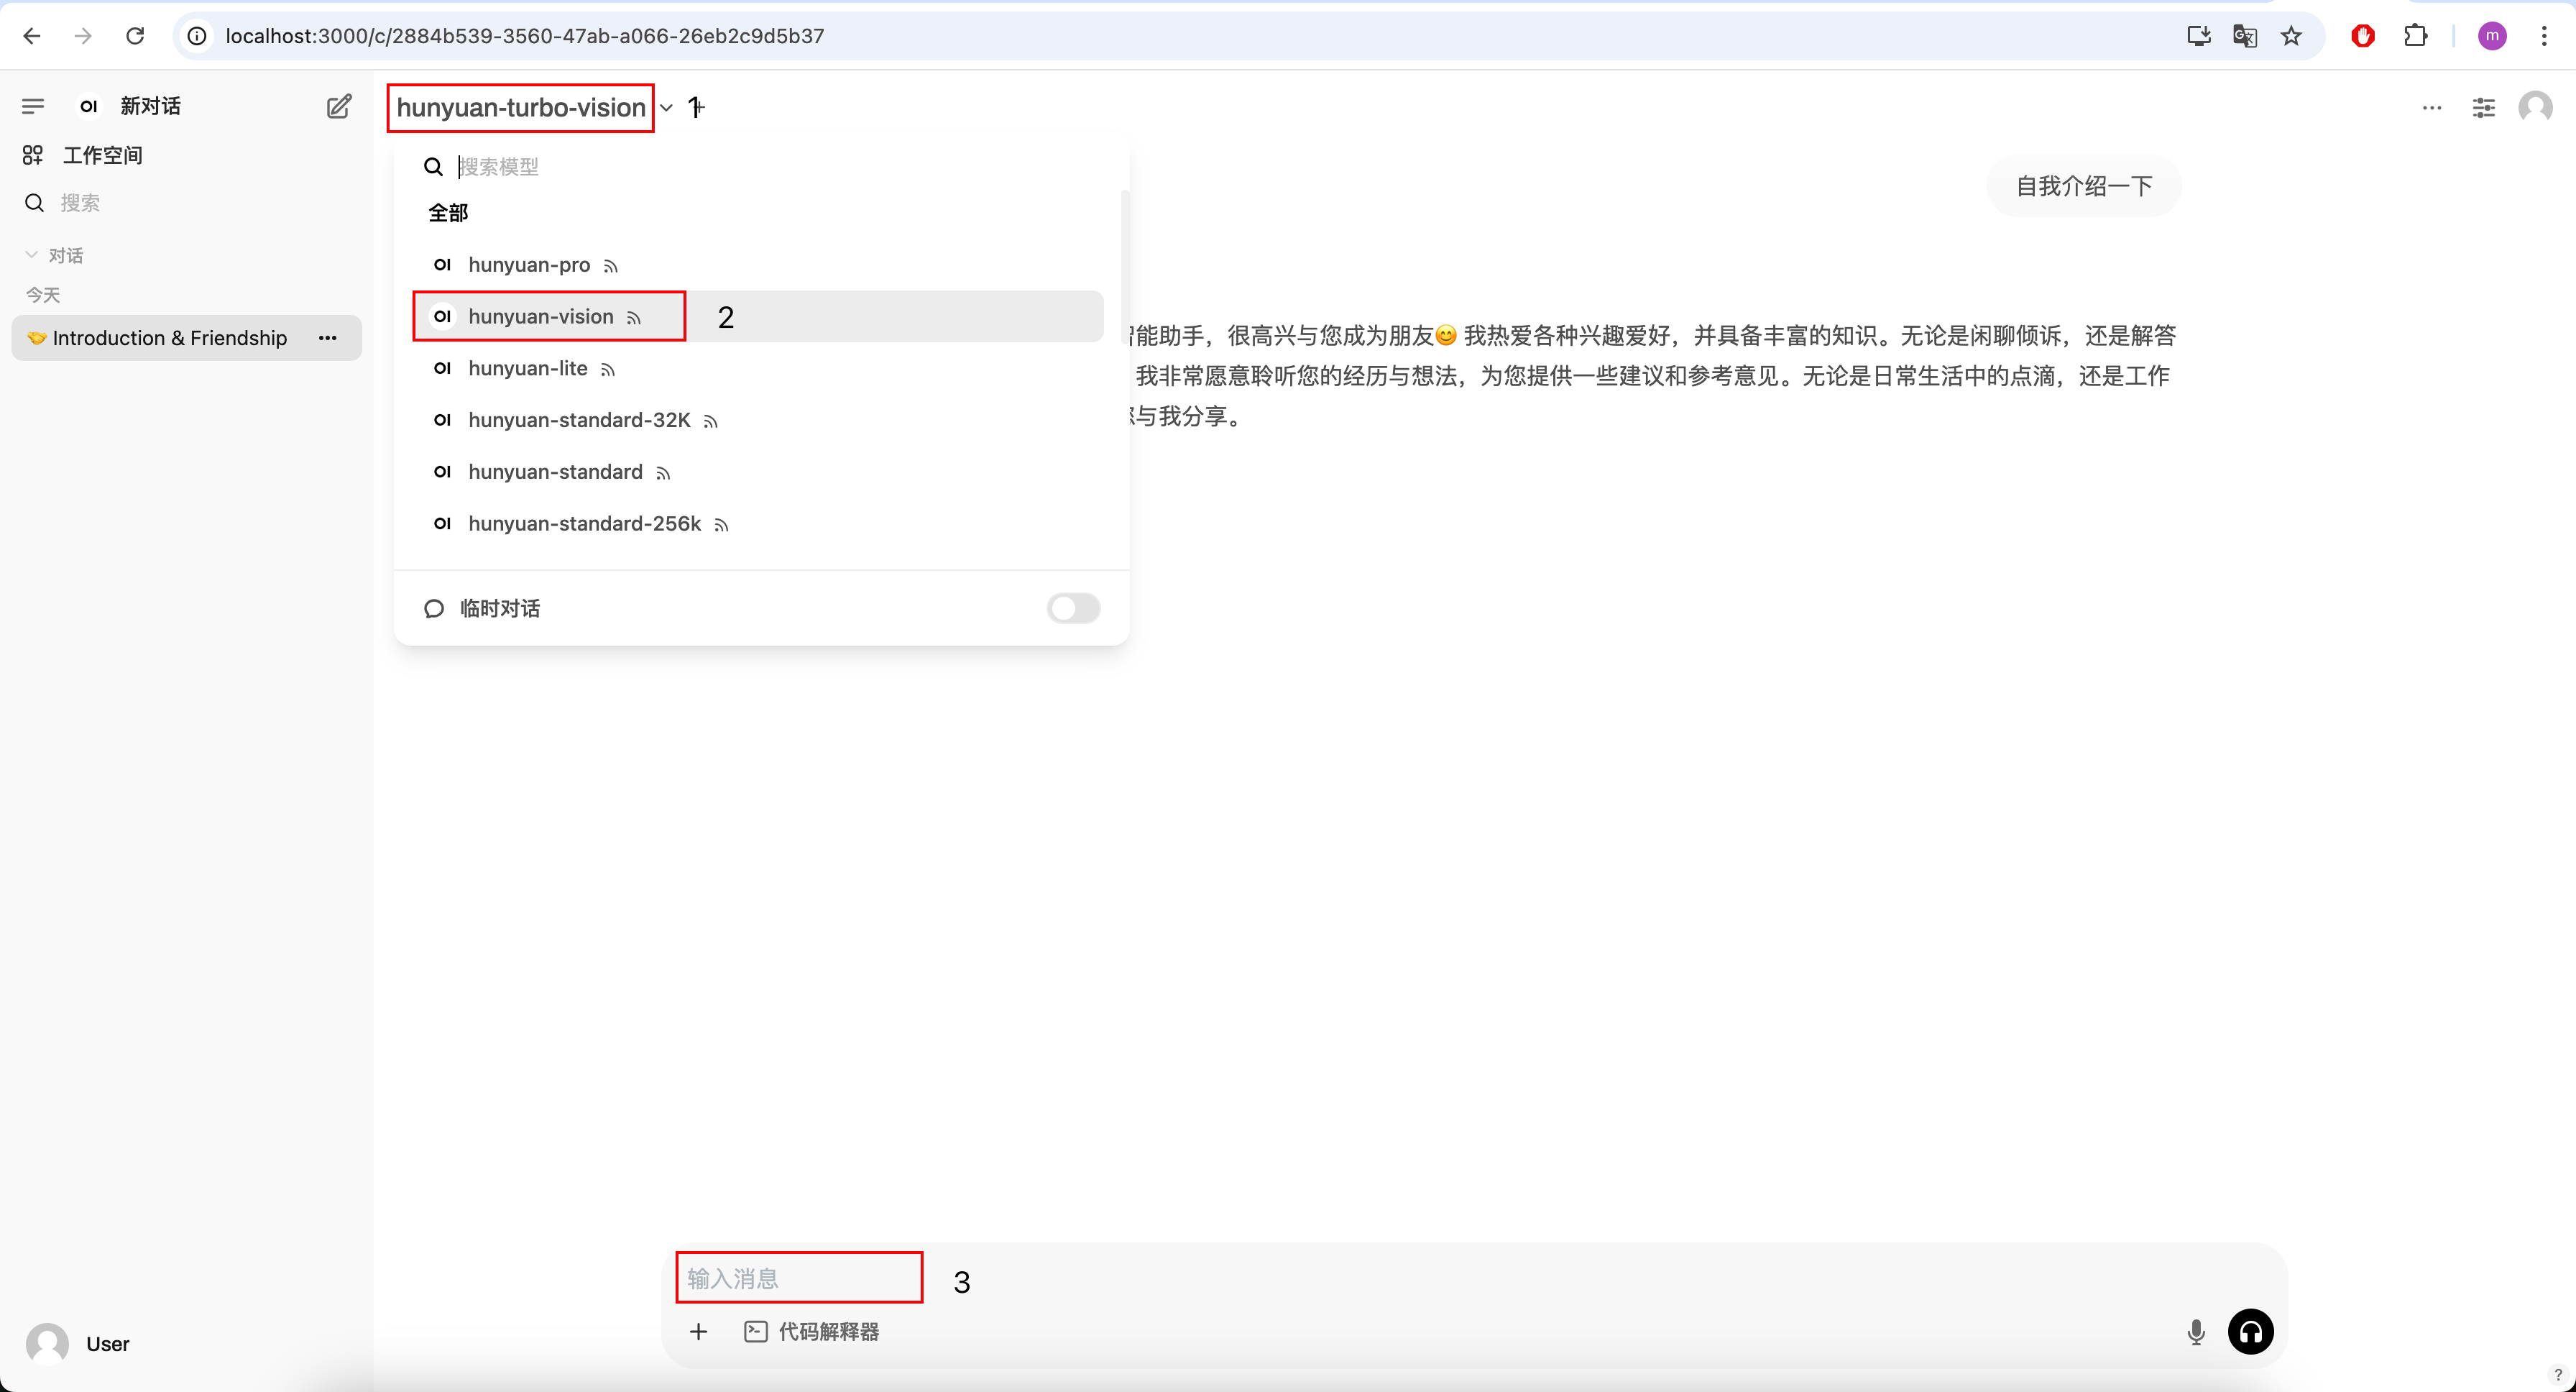2576x1392 pixels.
Task: Collapse the 对话 conversations section
Action: click(54, 256)
